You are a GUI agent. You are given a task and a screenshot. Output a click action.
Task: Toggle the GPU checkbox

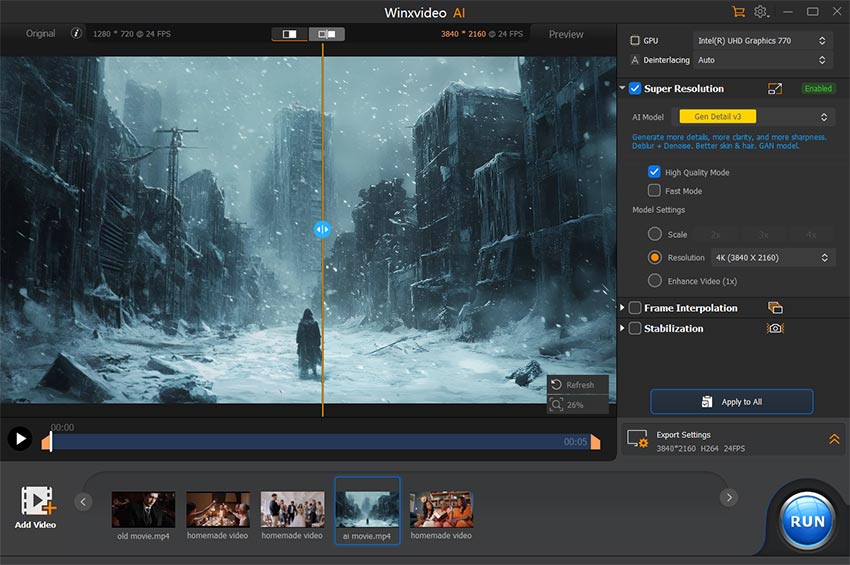click(x=635, y=41)
